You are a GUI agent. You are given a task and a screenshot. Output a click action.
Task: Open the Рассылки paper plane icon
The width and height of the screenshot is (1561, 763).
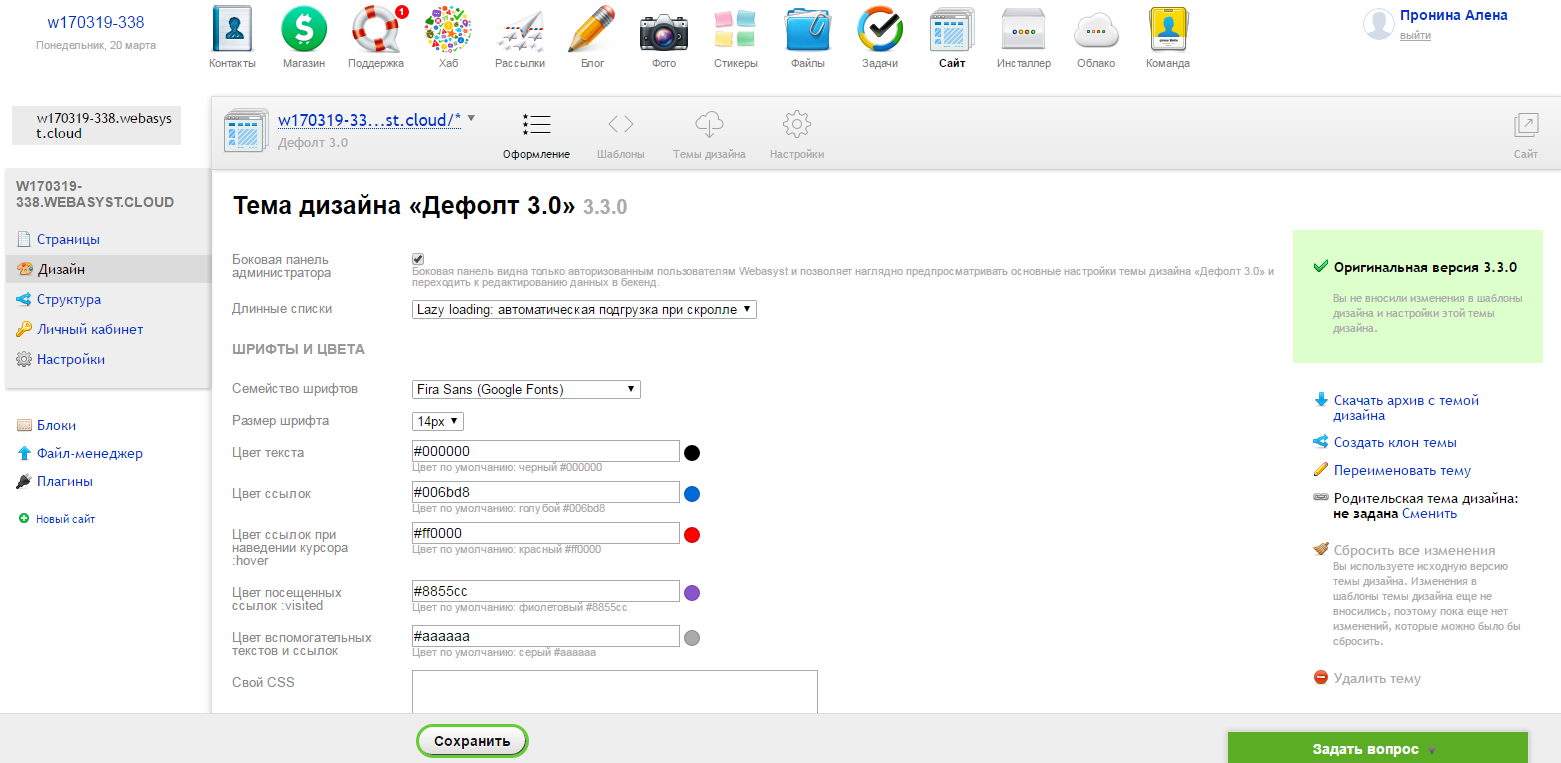[x=520, y=30]
